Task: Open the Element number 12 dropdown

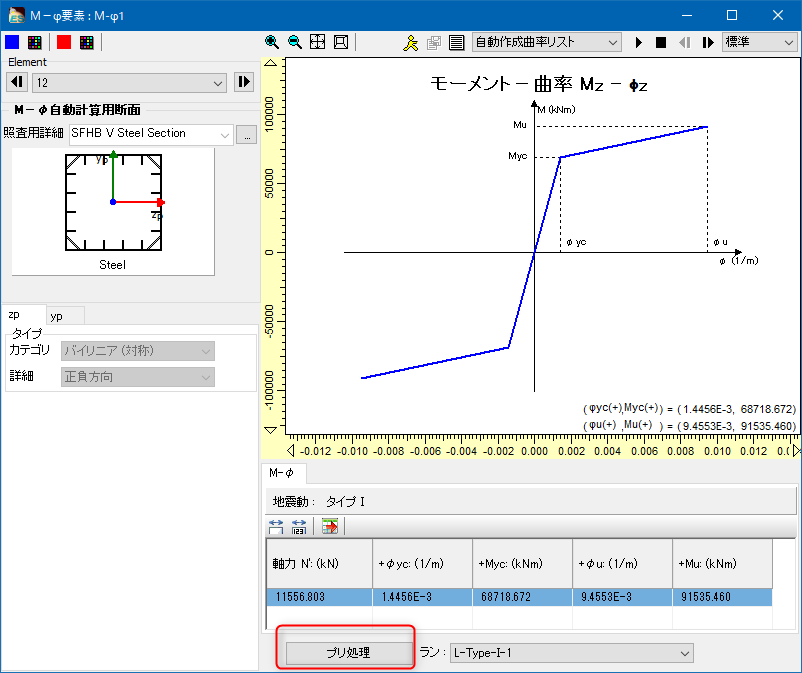Action: point(130,82)
